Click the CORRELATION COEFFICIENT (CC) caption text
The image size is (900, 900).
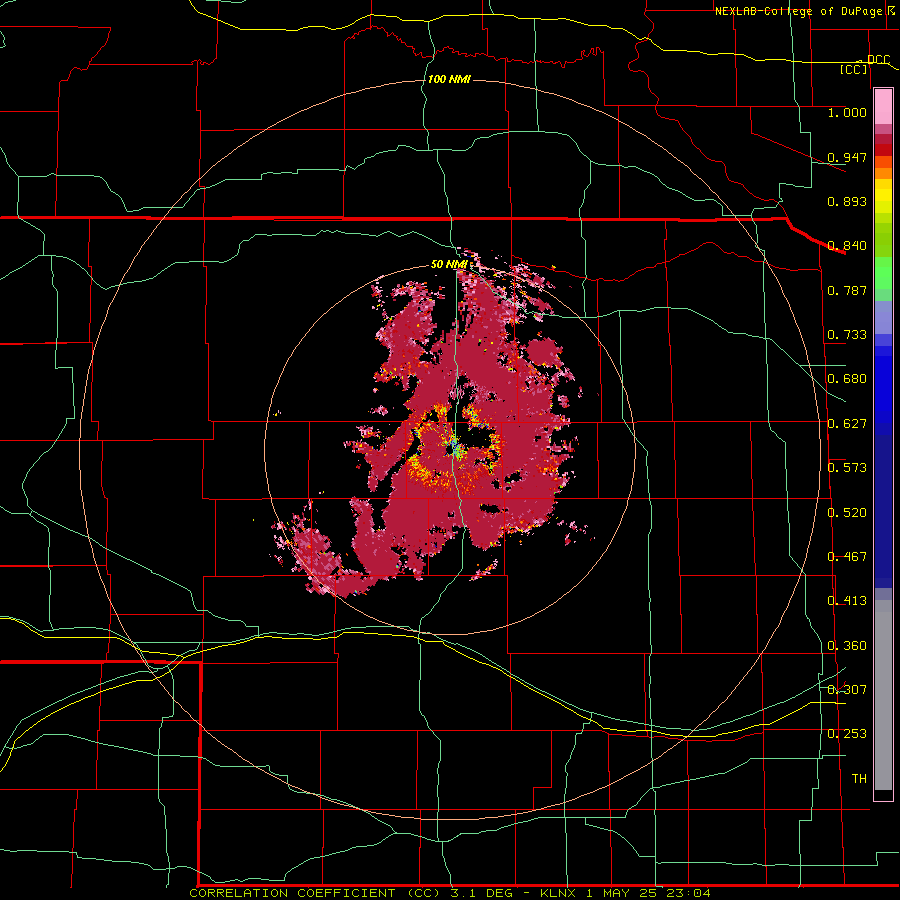(316, 893)
